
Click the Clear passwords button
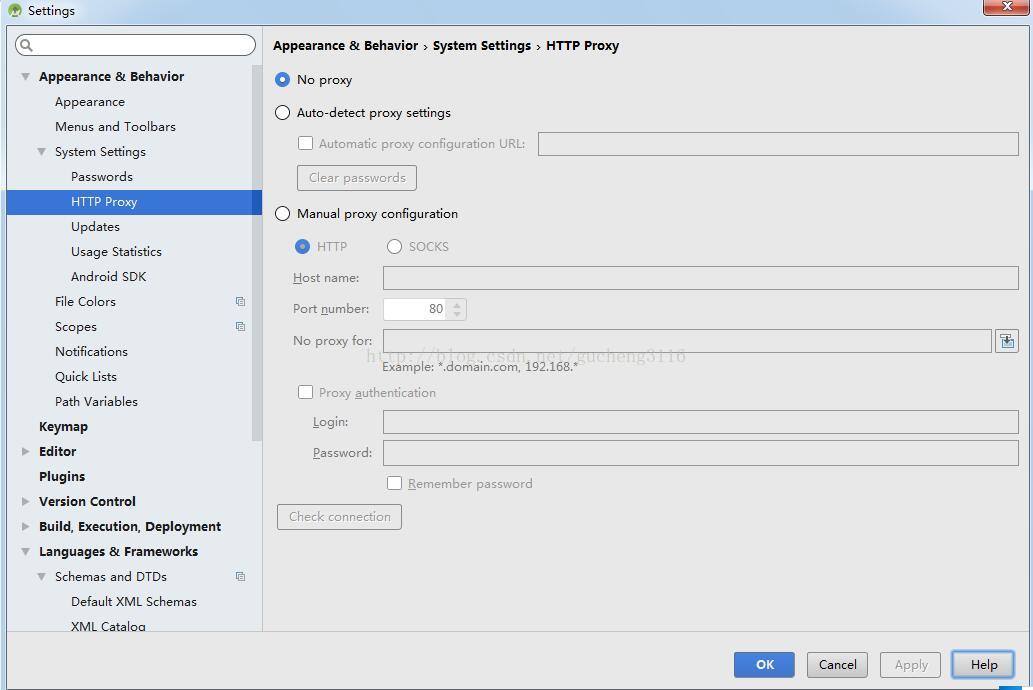pos(357,177)
